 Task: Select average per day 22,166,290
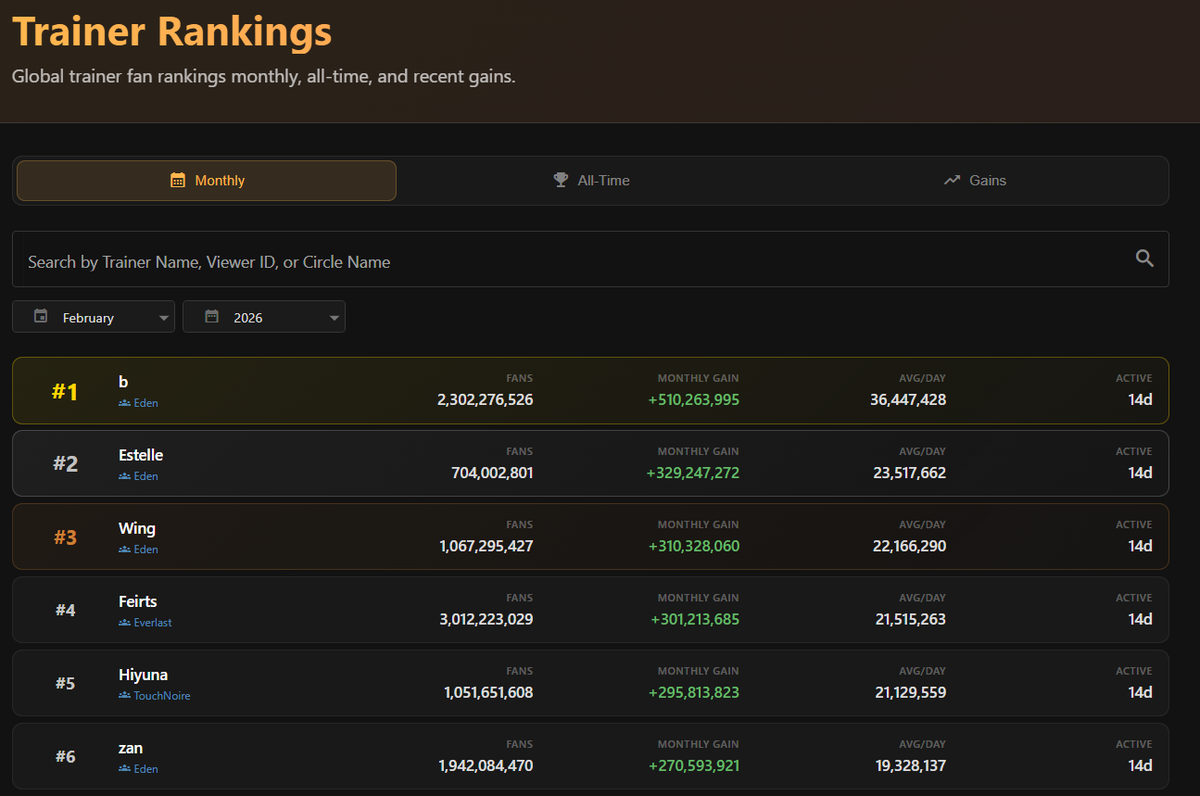click(909, 546)
